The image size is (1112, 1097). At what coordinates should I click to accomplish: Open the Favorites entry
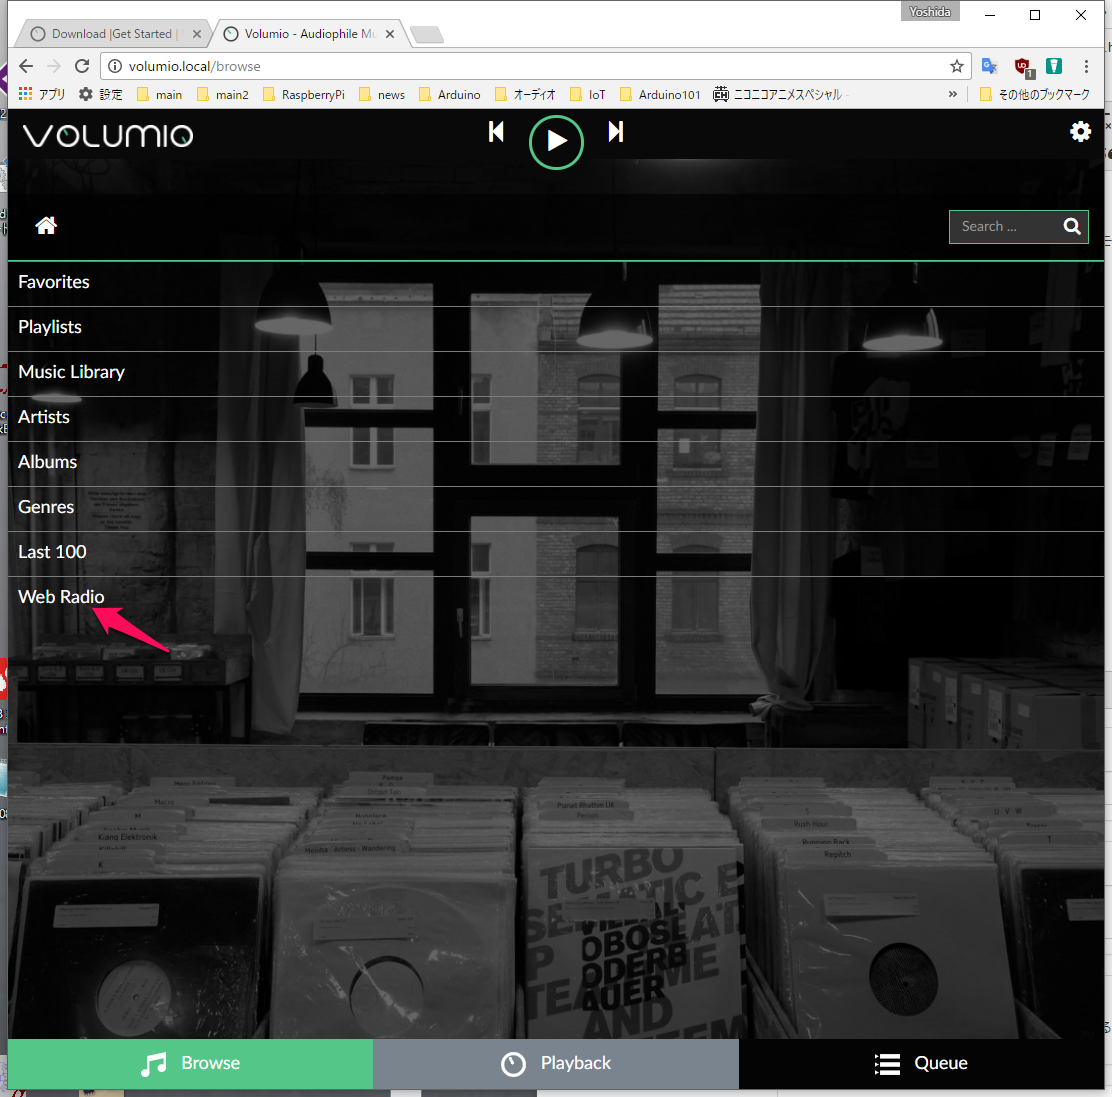pyautogui.click(x=54, y=282)
